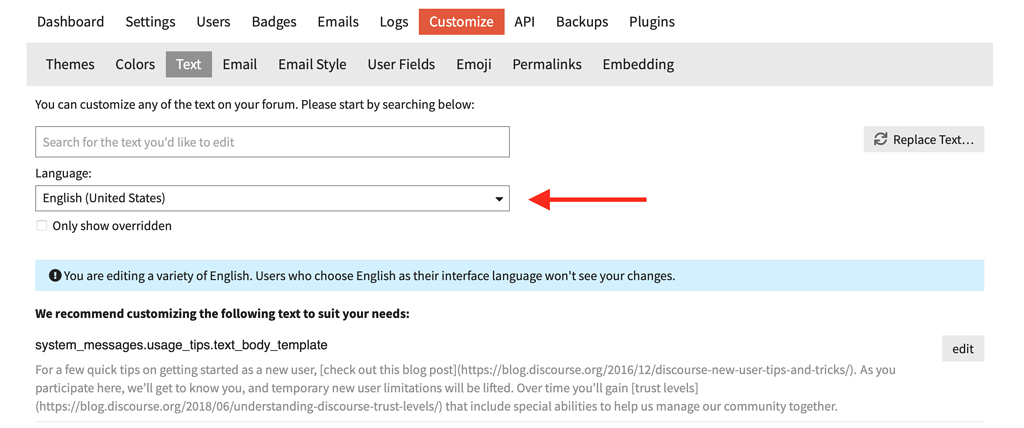Click the info icon in the blue notice
This screenshot has width=1024, height=428.
55,276
